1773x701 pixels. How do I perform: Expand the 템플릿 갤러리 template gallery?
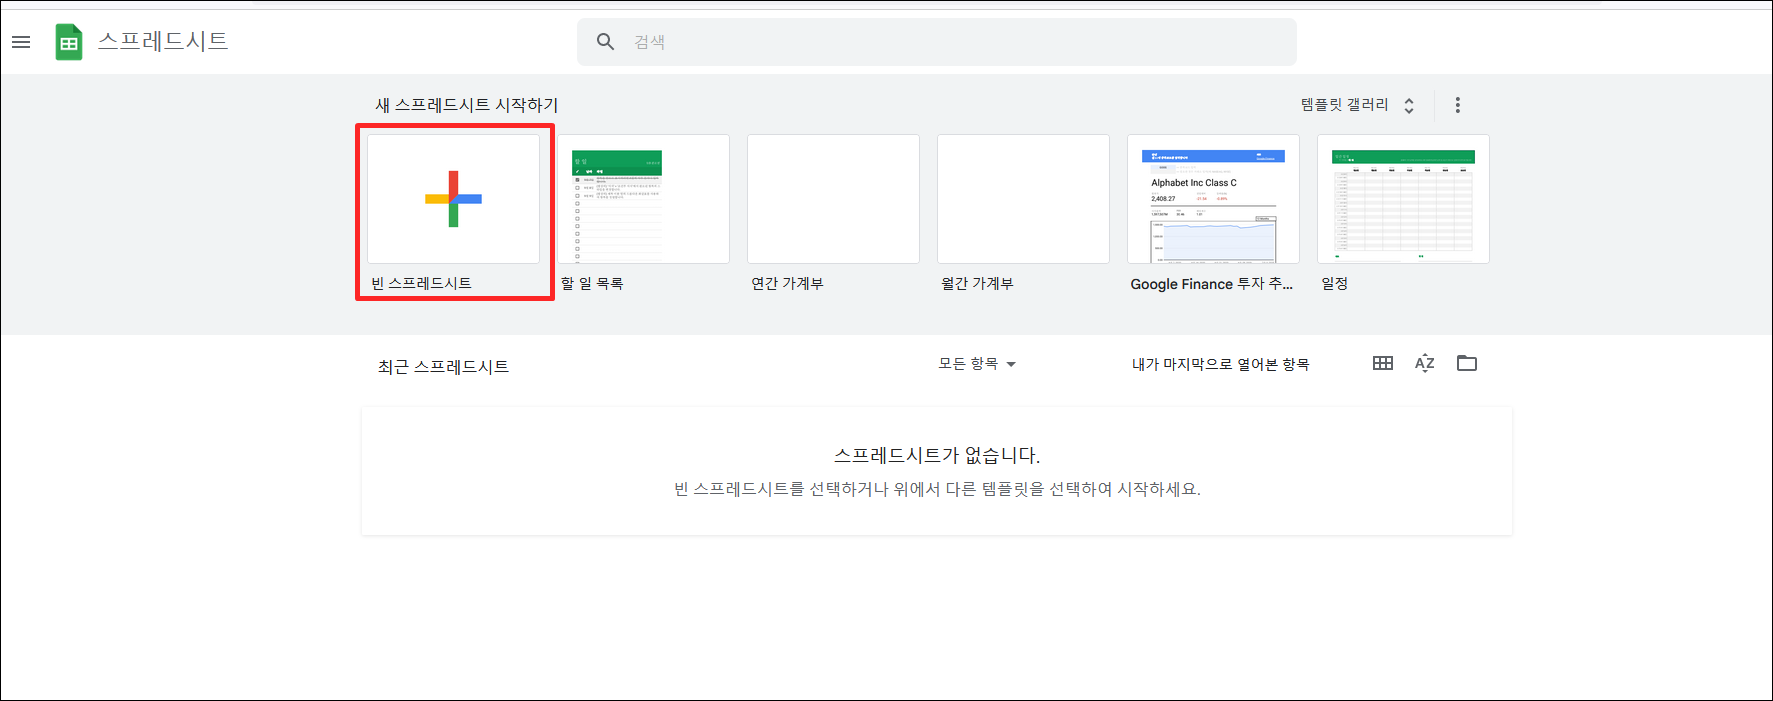tap(1357, 105)
